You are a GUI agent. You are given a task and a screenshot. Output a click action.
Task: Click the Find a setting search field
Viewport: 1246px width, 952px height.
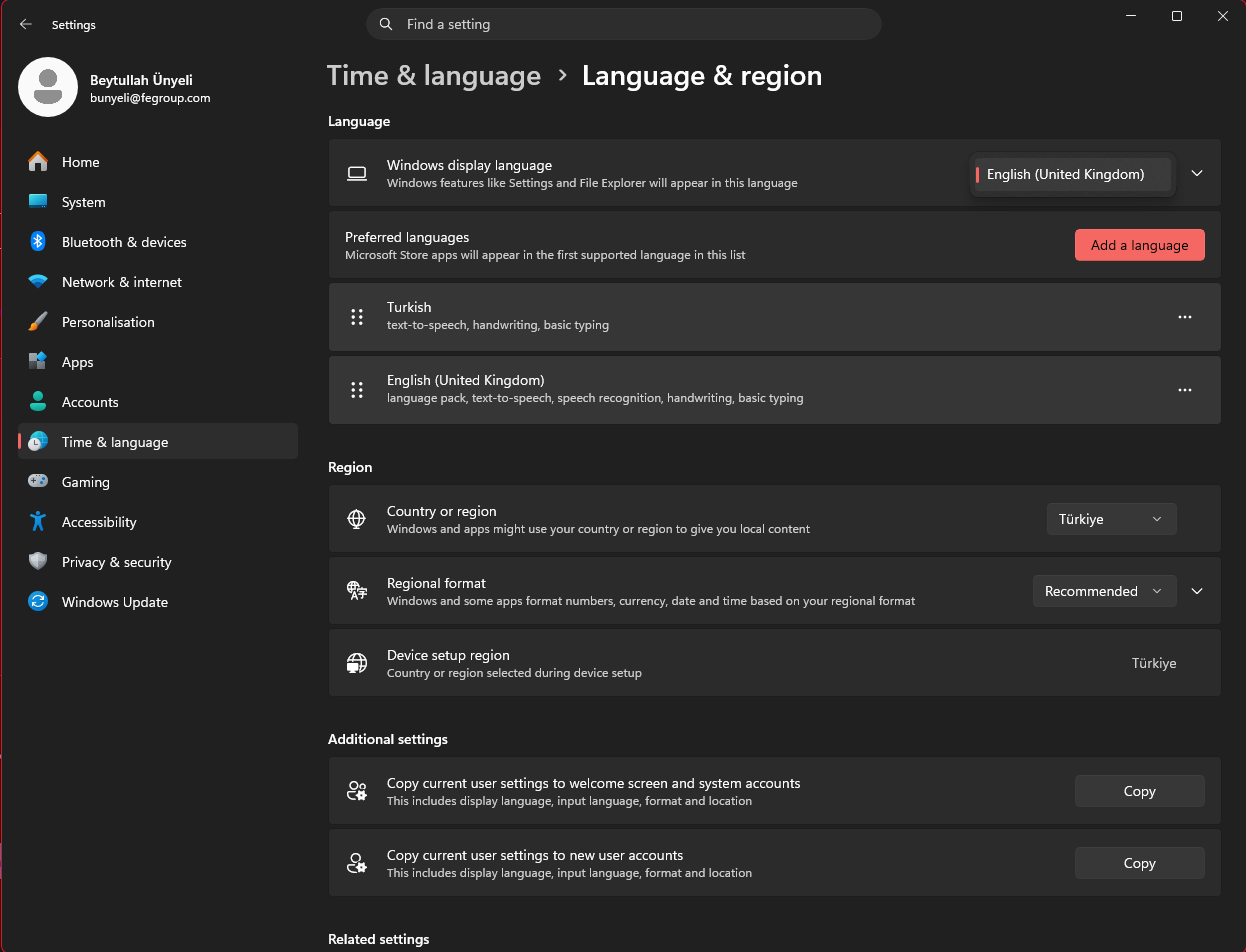(624, 24)
